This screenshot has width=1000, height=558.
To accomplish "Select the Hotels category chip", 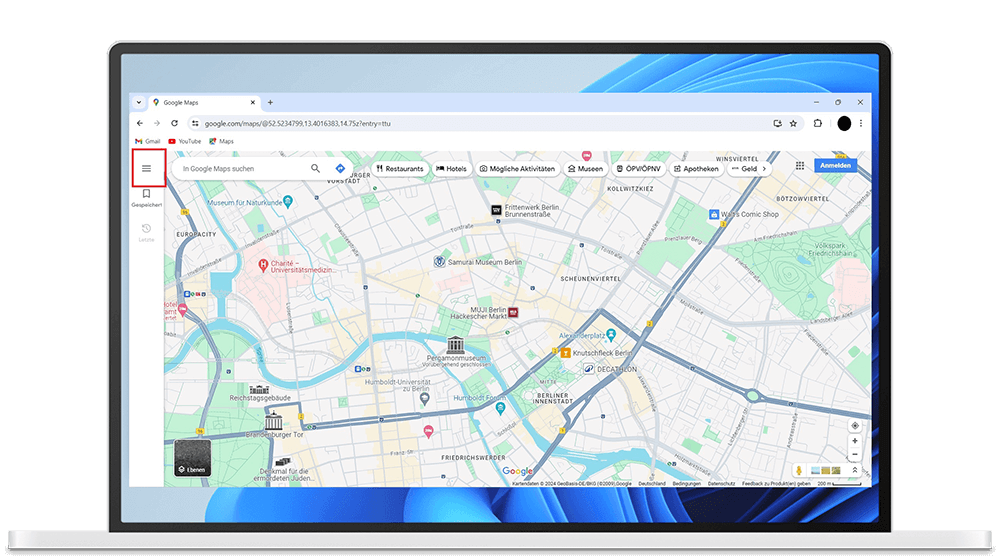I will click(451, 168).
